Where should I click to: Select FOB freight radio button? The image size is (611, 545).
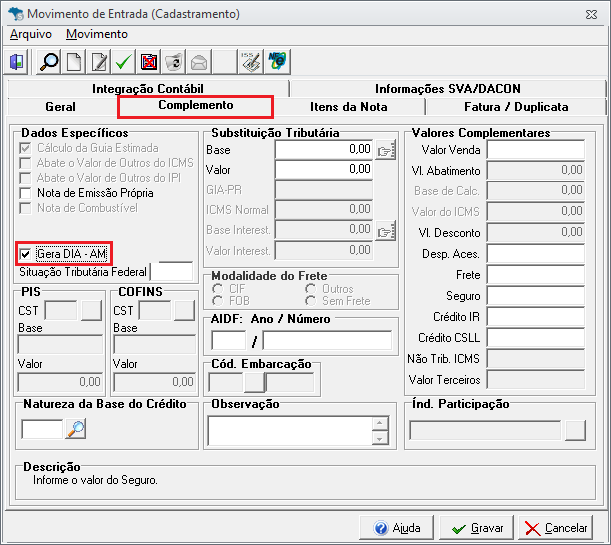tap(217, 301)
